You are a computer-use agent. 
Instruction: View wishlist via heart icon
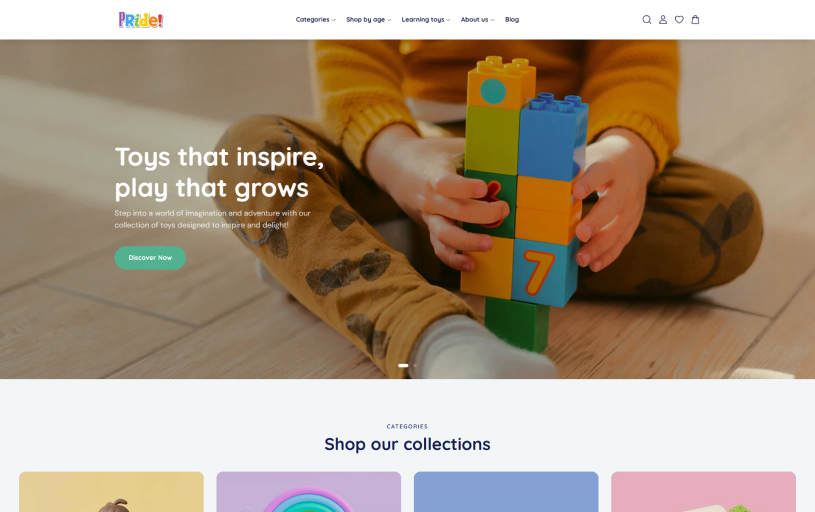(679, 20)
